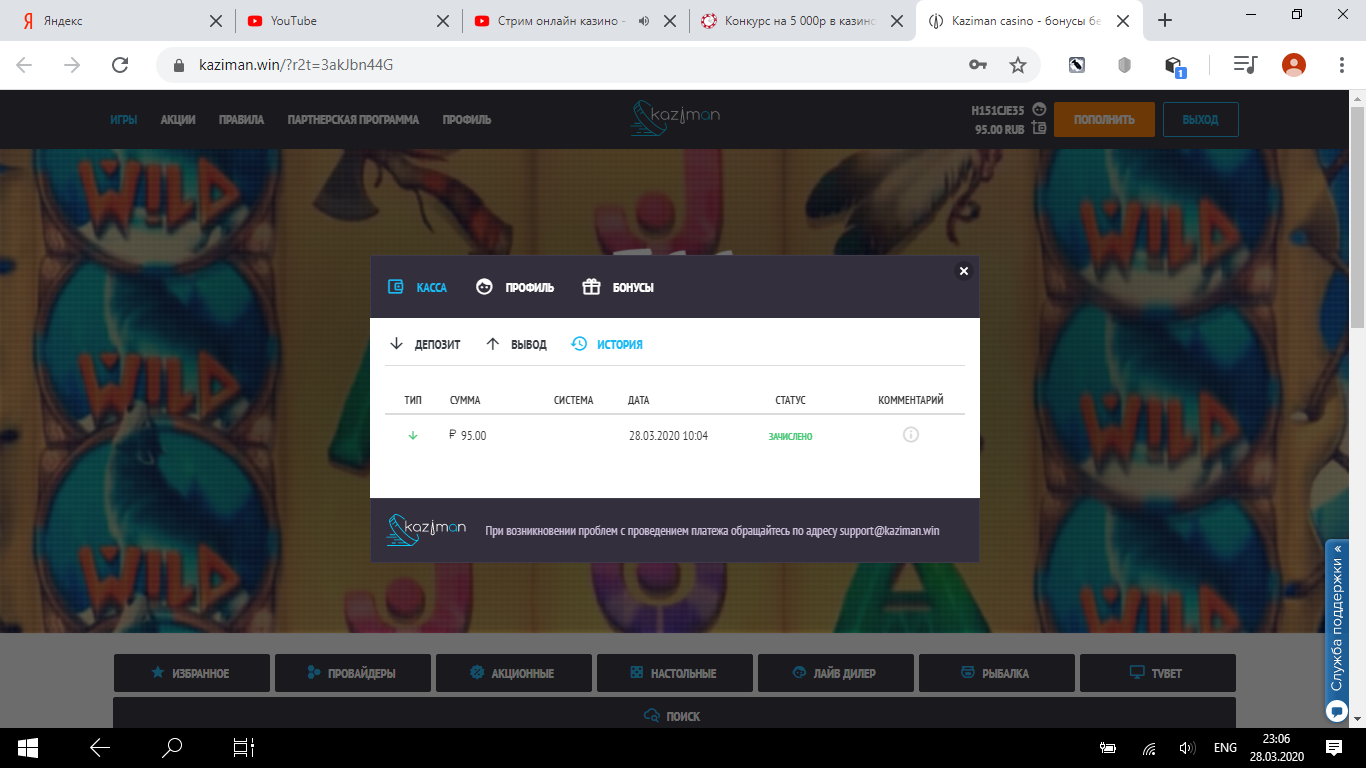Click the Выход logout button
The width and height of the screenshot is (1366, 768).
point(1200,119)
